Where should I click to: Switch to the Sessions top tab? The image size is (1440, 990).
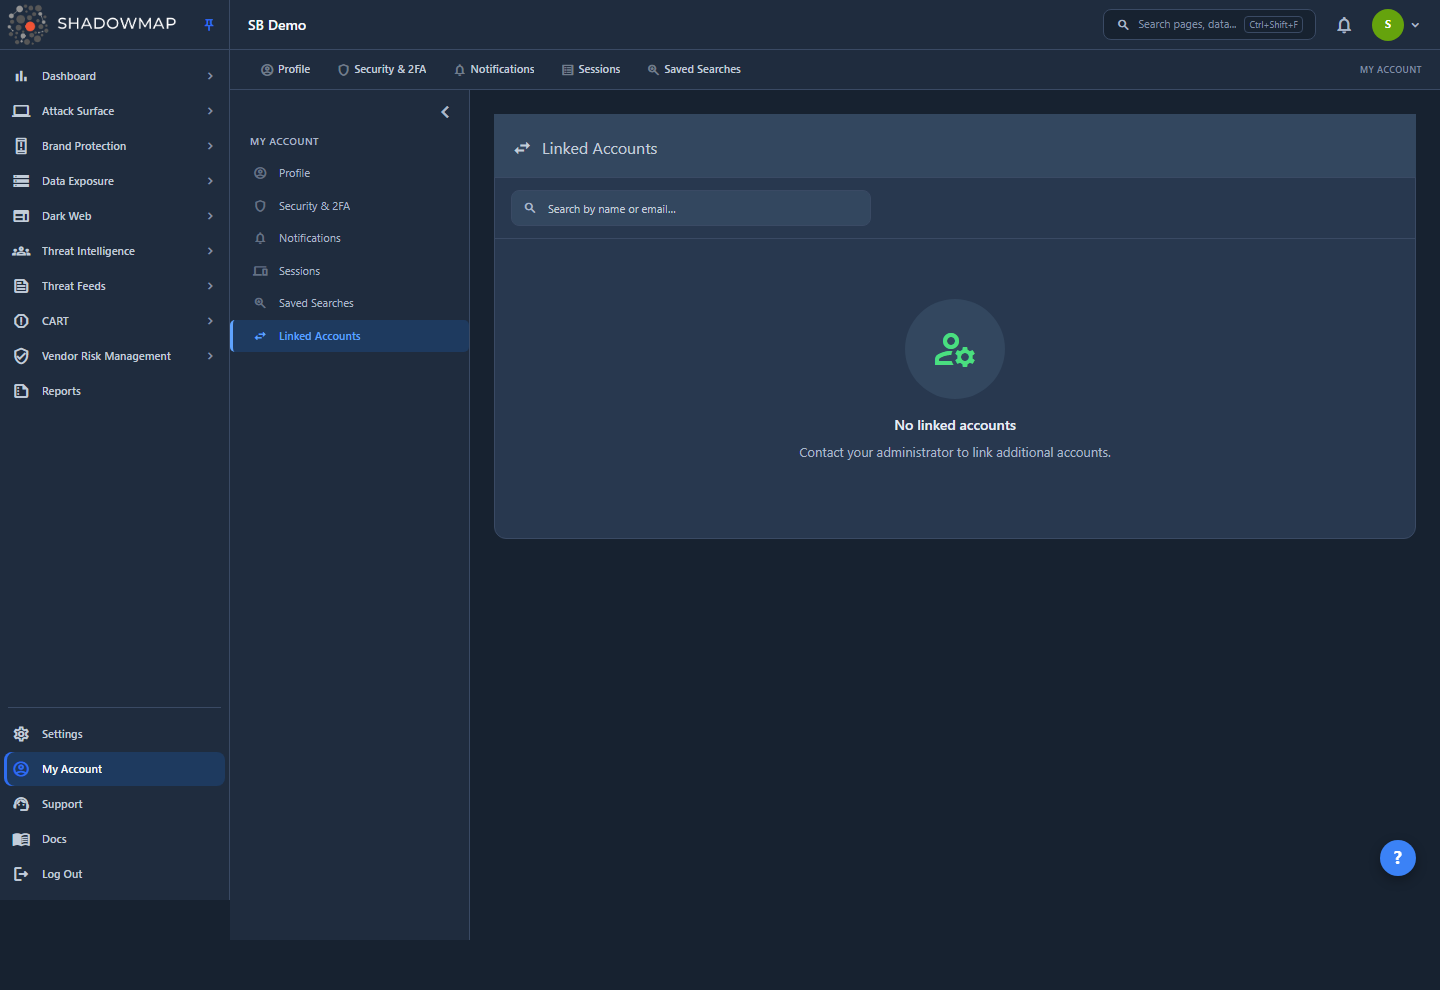click(x=591, y=70)
